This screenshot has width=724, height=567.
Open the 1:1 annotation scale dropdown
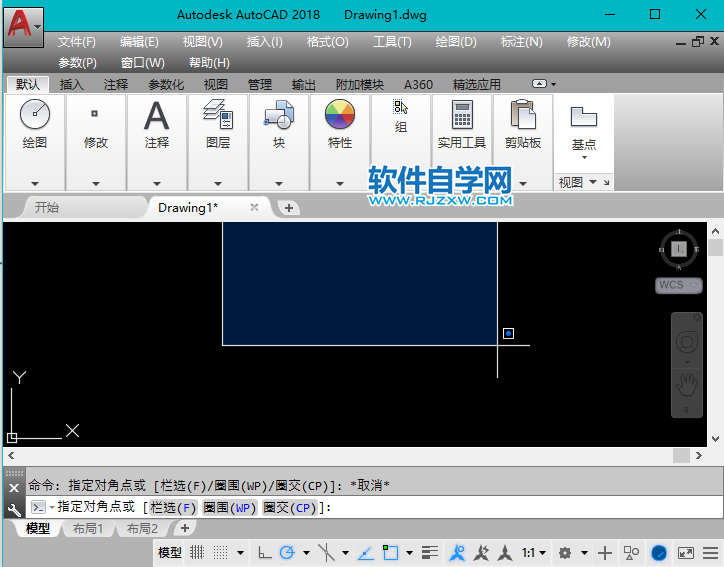(534, 553)
